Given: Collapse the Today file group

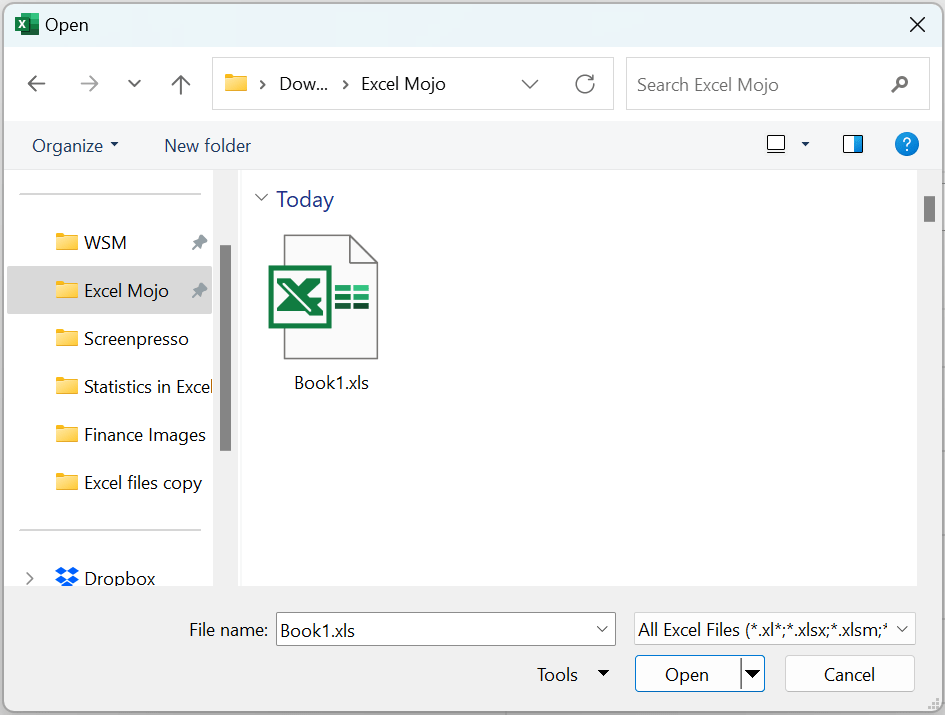Looking at the screenshot, I should pos(261,199).
